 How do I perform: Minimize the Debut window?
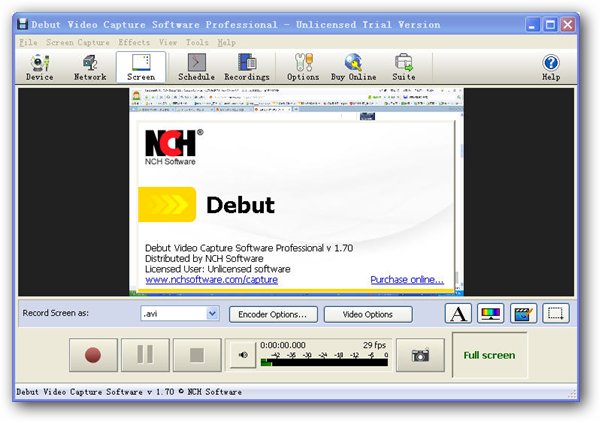[532, 25]
